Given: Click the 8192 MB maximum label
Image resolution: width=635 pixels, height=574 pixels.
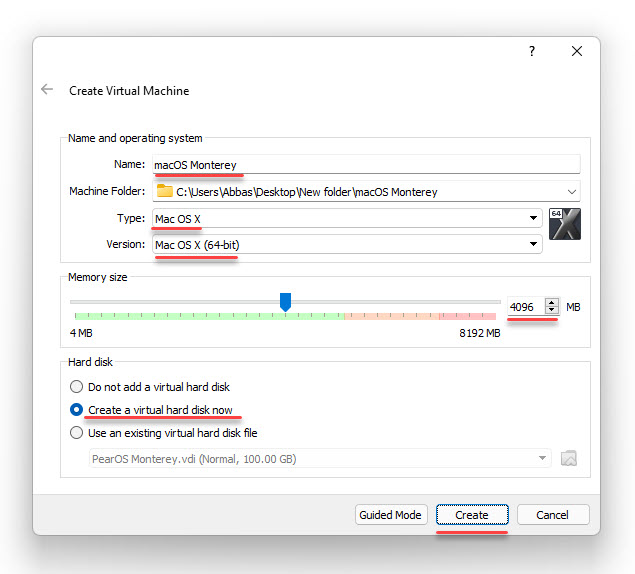Looking at the screenshot, I should tap(479, 333).
